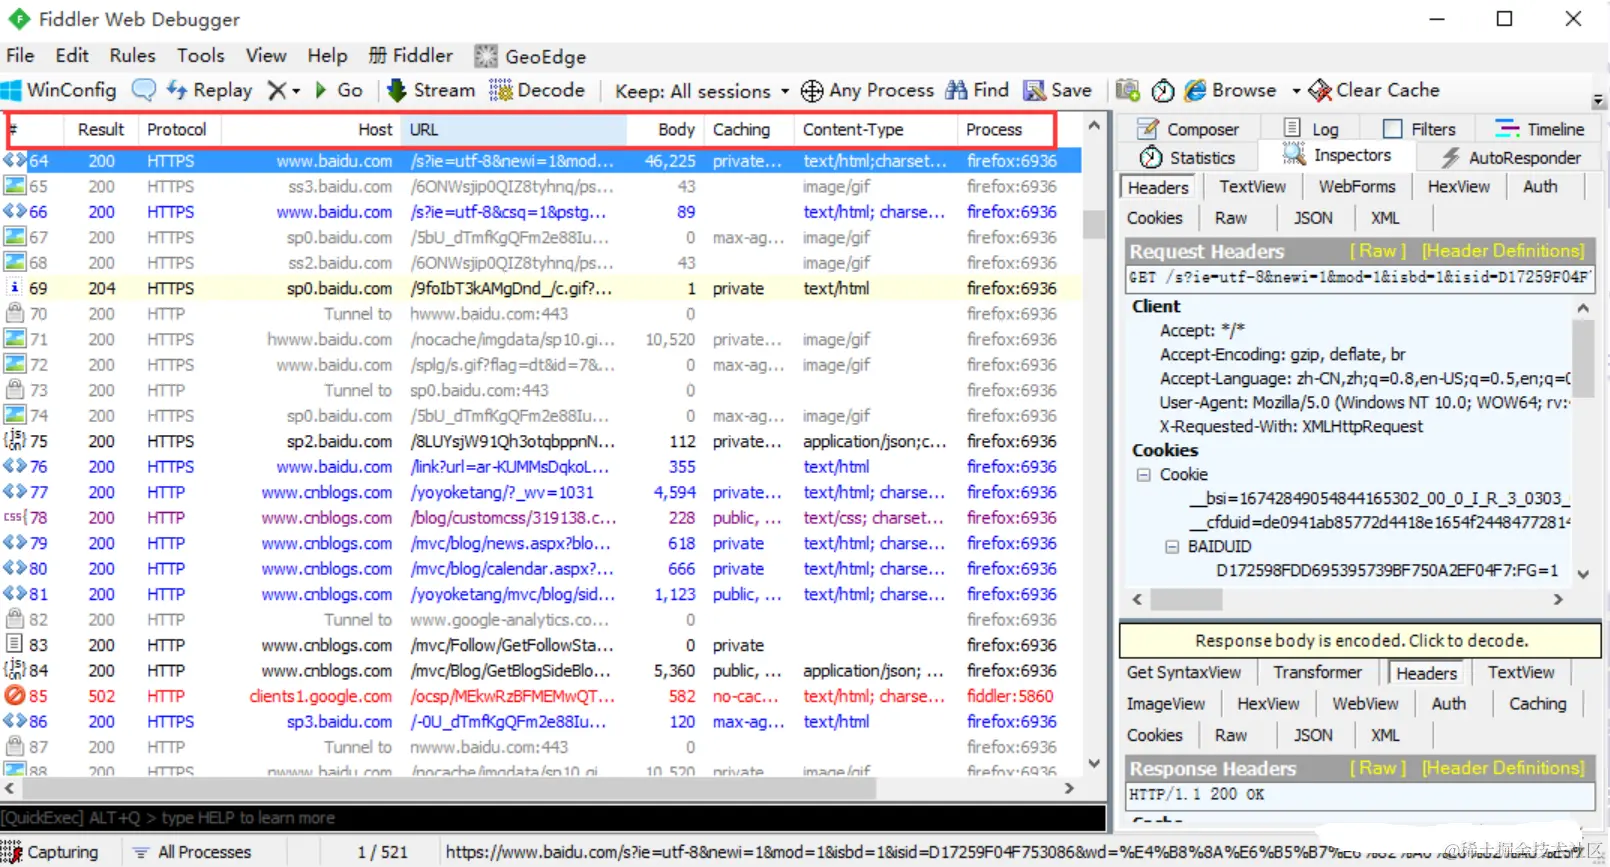Open the Get SyntaxView tab
This screenshot has width=1610, height=867.
1184,673
